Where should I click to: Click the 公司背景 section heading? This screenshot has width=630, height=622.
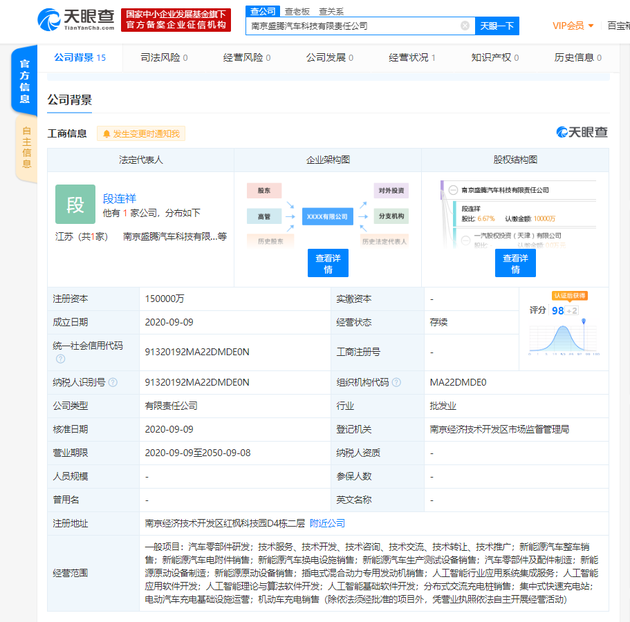click(70, 100)
